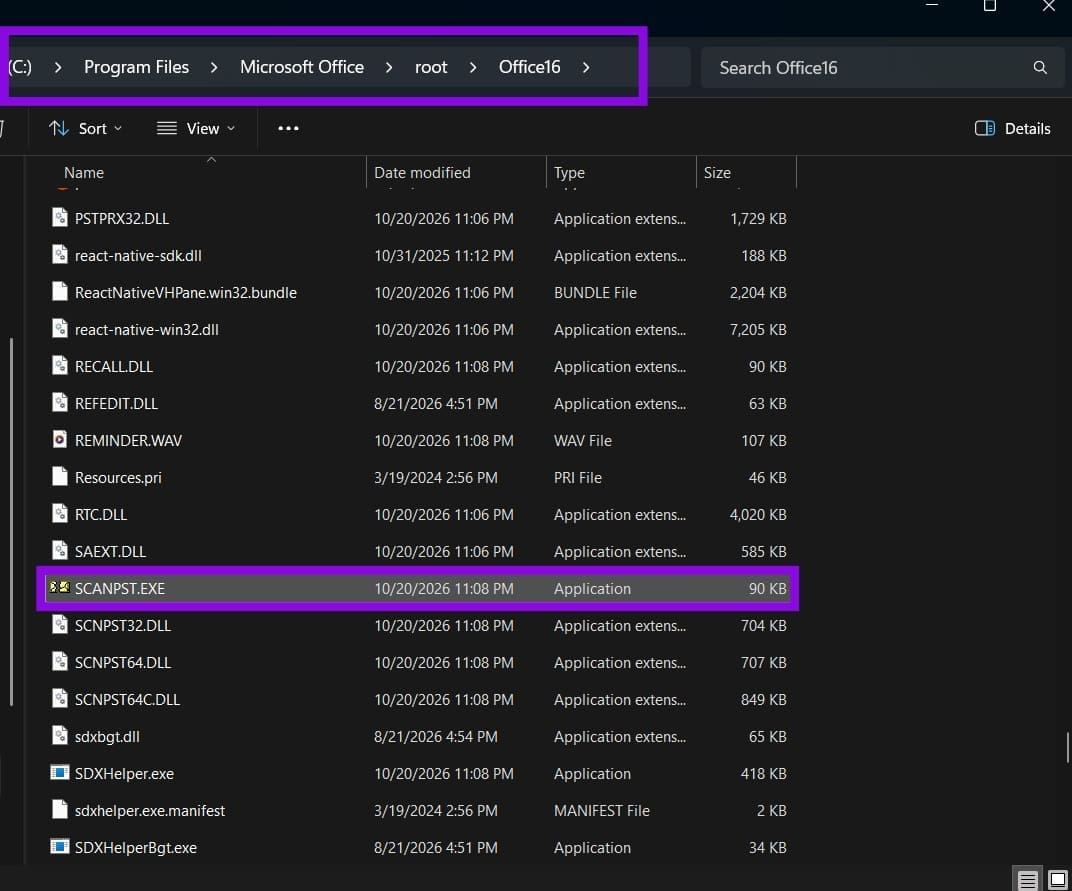
Task: Click the ReactNativeVHPane.win32.bundle file icon
Action: point(59,291)
